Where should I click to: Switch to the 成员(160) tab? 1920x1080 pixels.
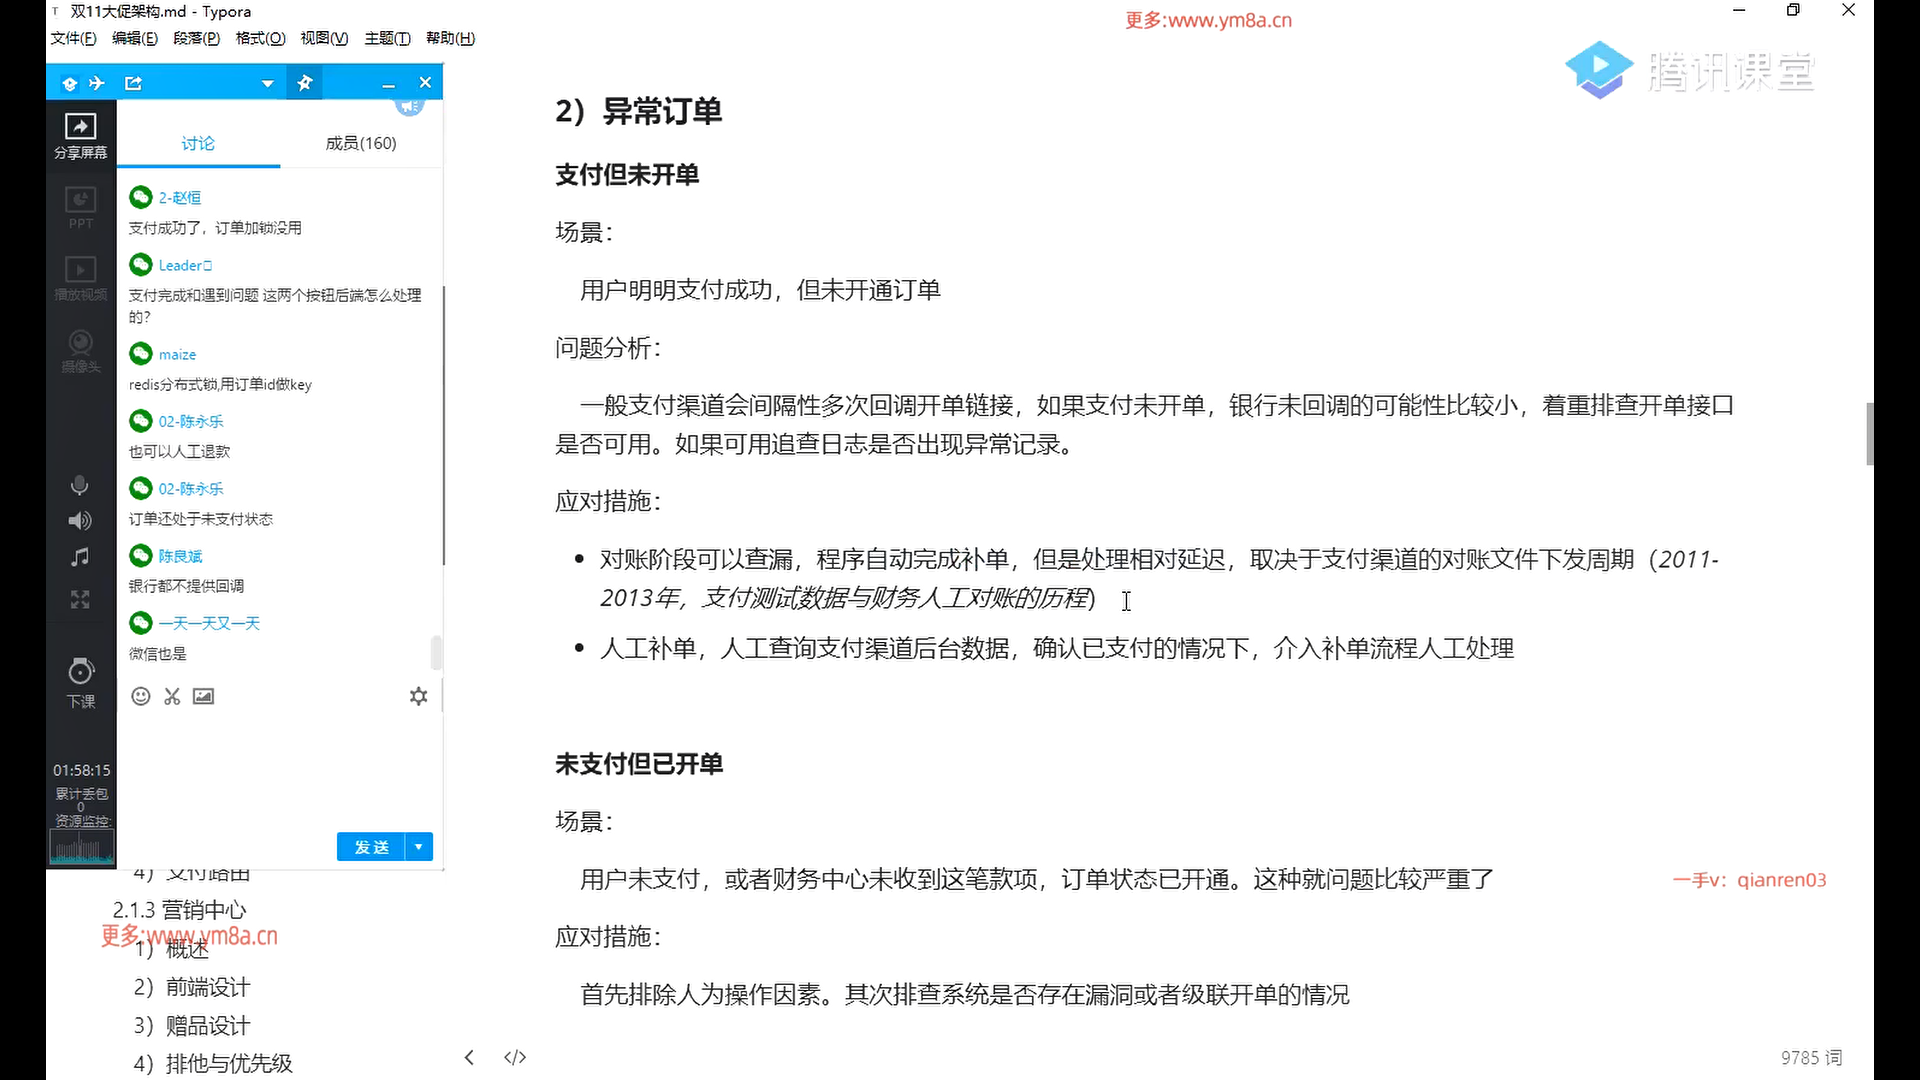[x=361, y=143]
